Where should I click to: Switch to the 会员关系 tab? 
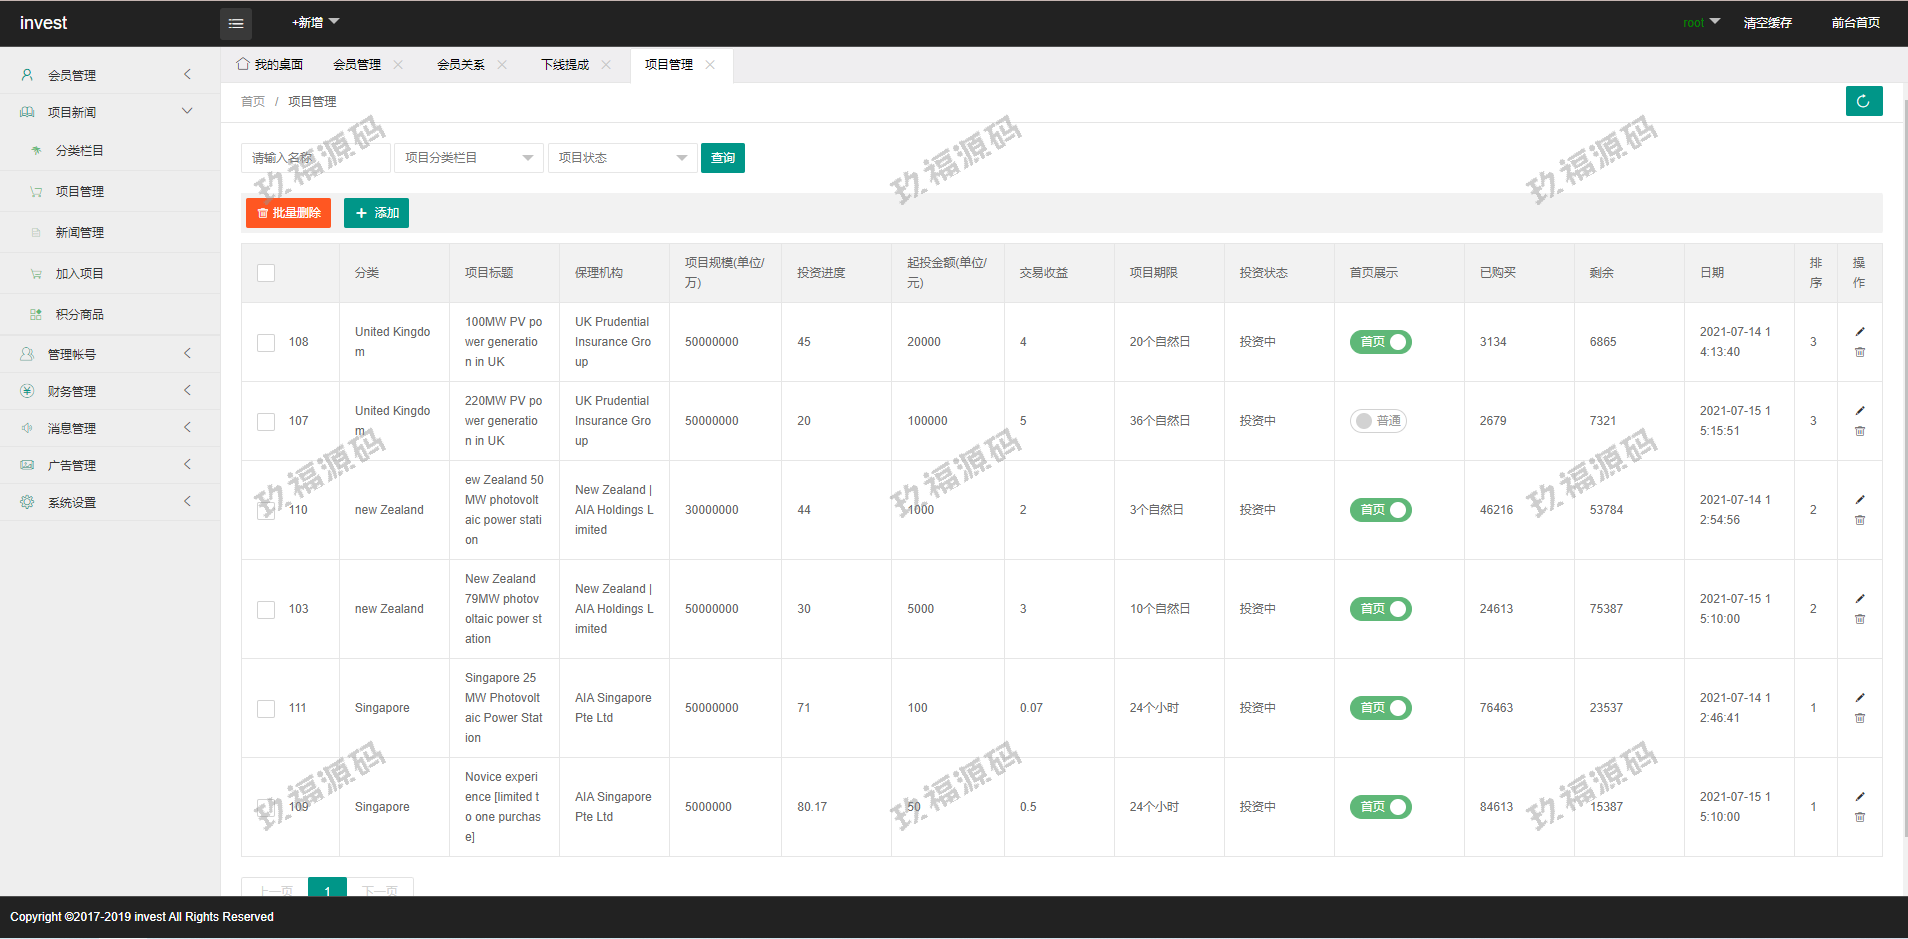[x=461, y=65]
